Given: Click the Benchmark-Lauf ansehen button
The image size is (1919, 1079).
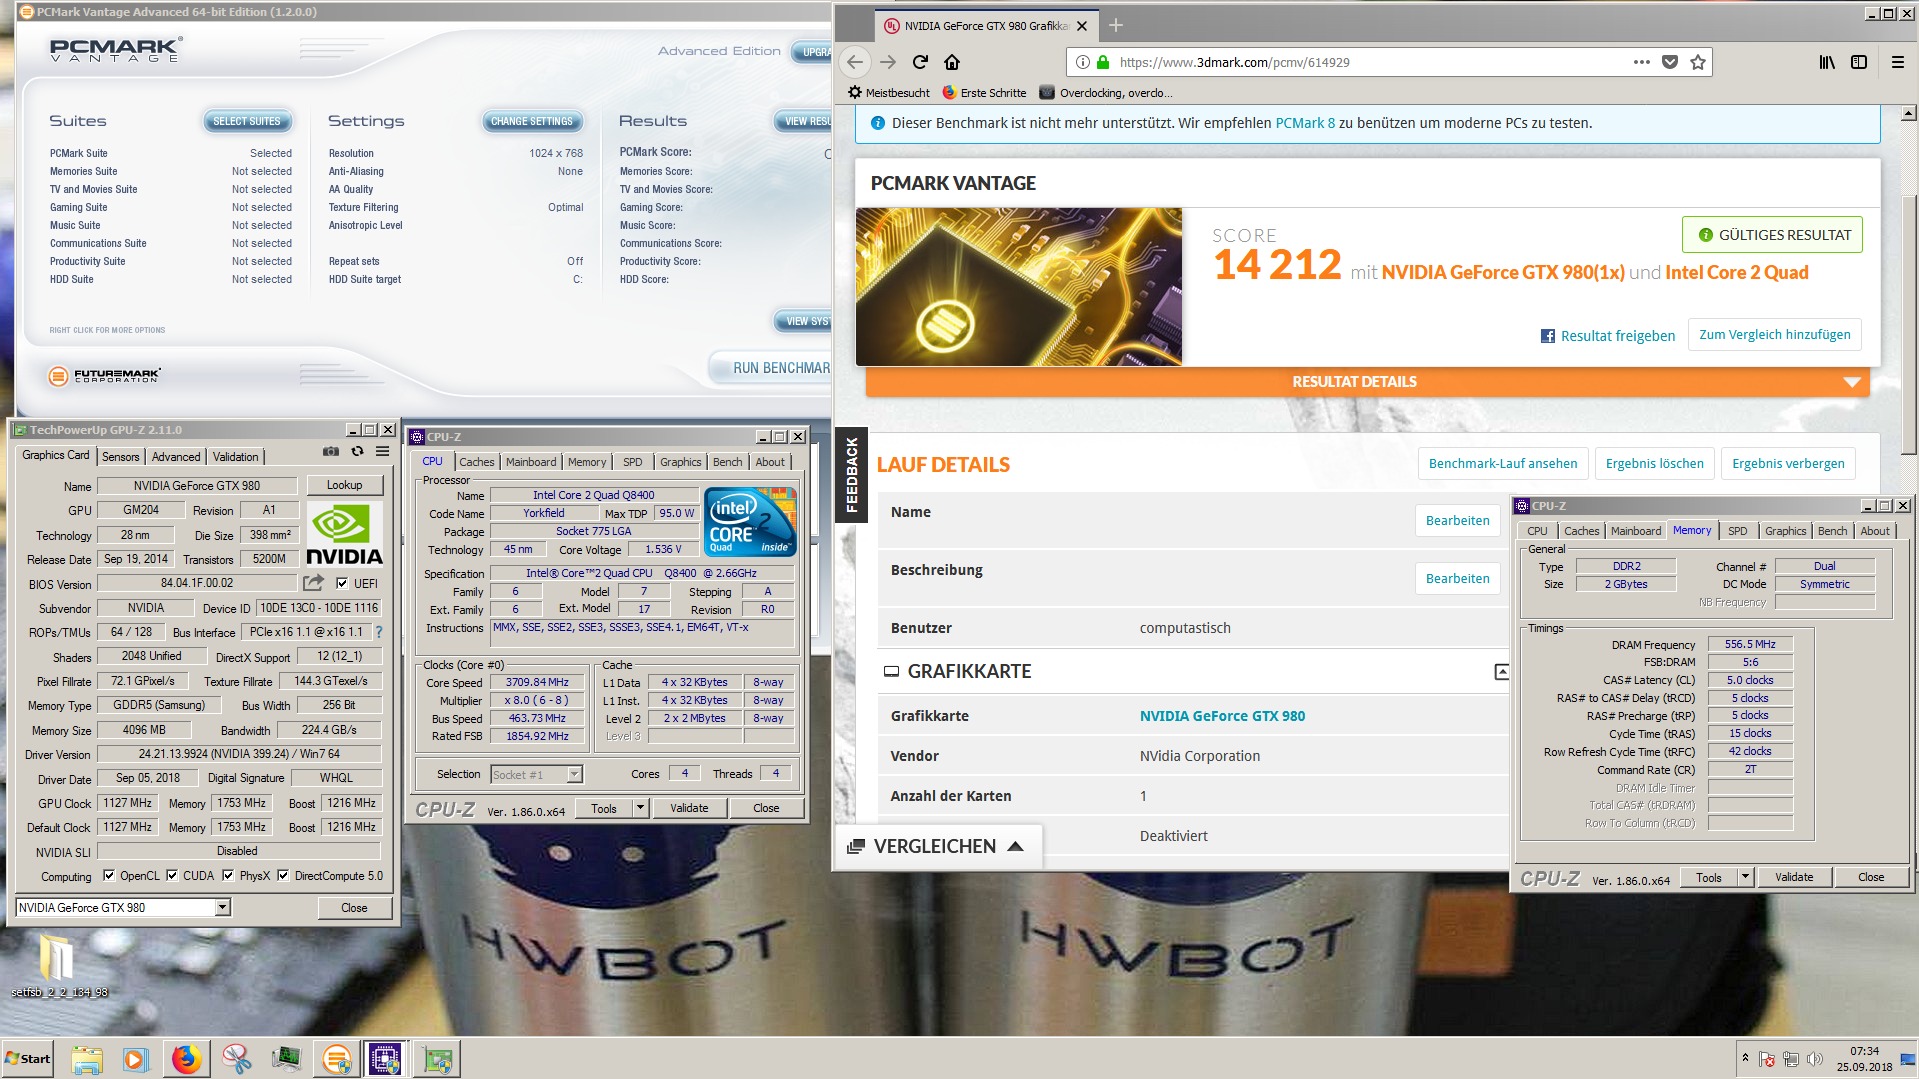Looking at the screenshot, I should (x=1503, y=464).
